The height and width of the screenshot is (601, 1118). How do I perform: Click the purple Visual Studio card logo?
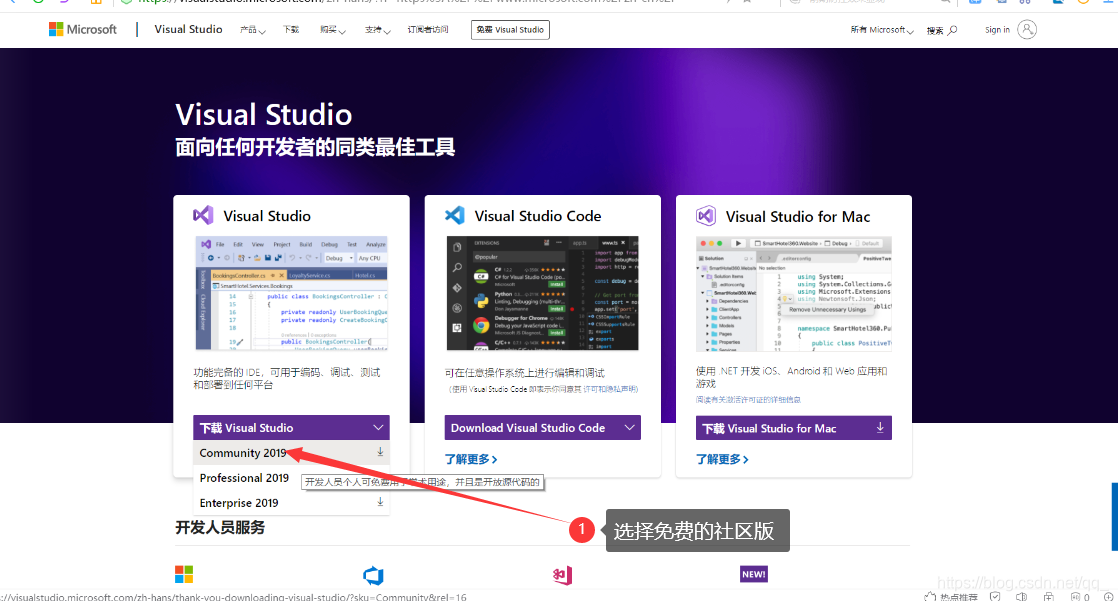pos(203,215)
